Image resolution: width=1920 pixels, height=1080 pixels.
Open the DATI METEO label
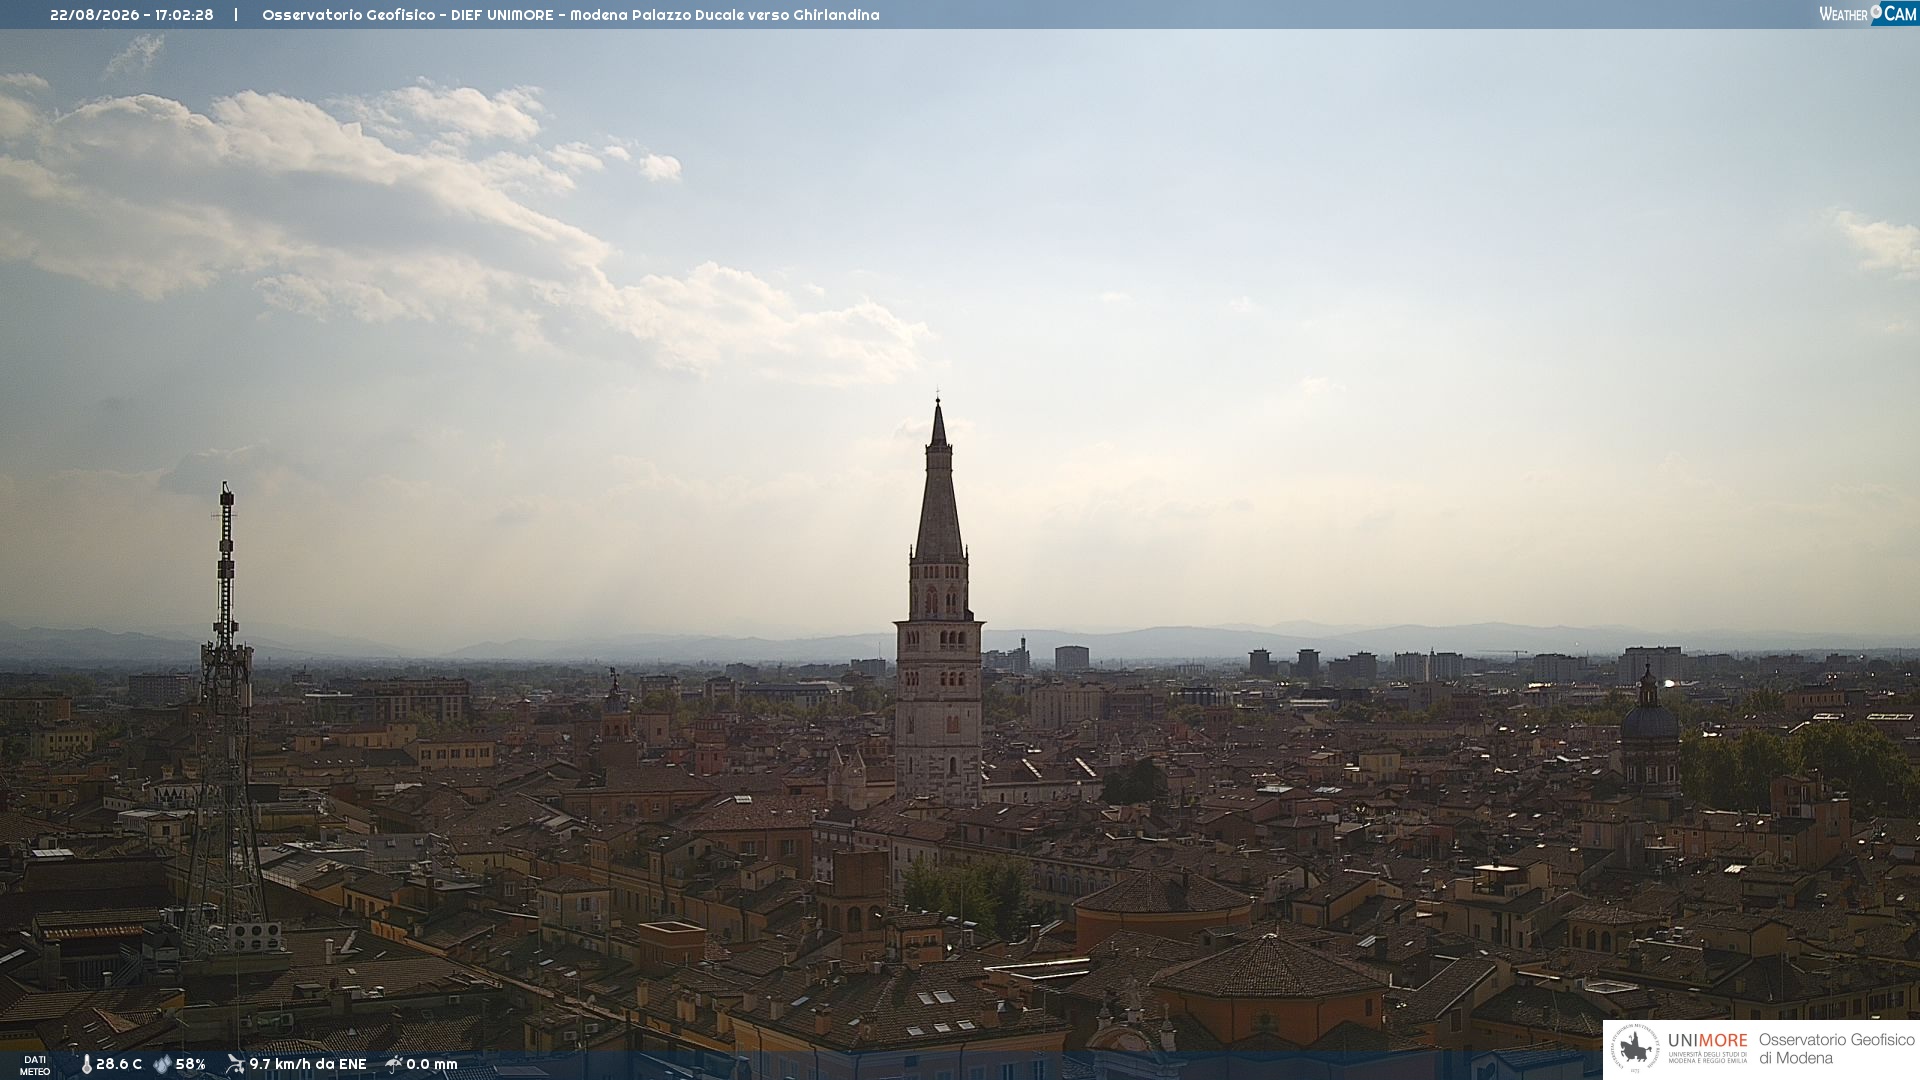point(35,1065)
